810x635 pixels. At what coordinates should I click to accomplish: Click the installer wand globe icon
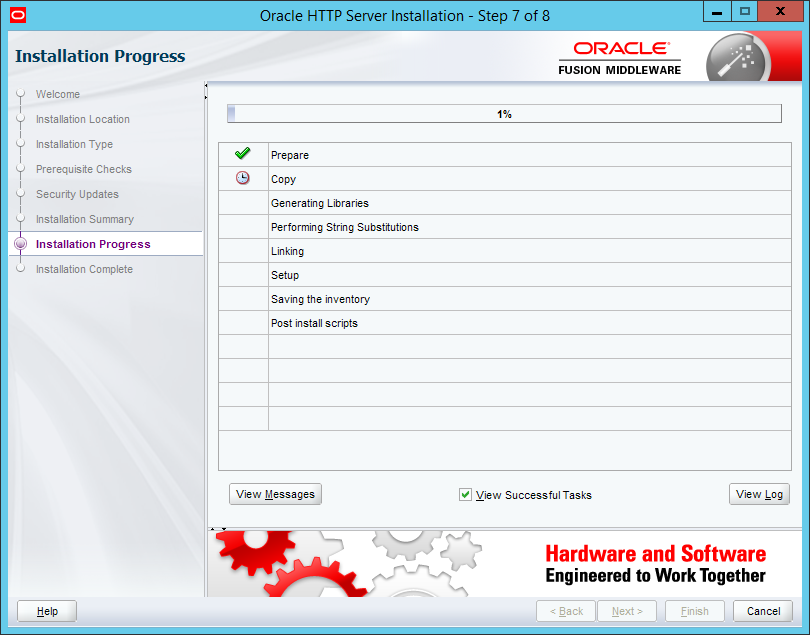(x=738, y=59)
